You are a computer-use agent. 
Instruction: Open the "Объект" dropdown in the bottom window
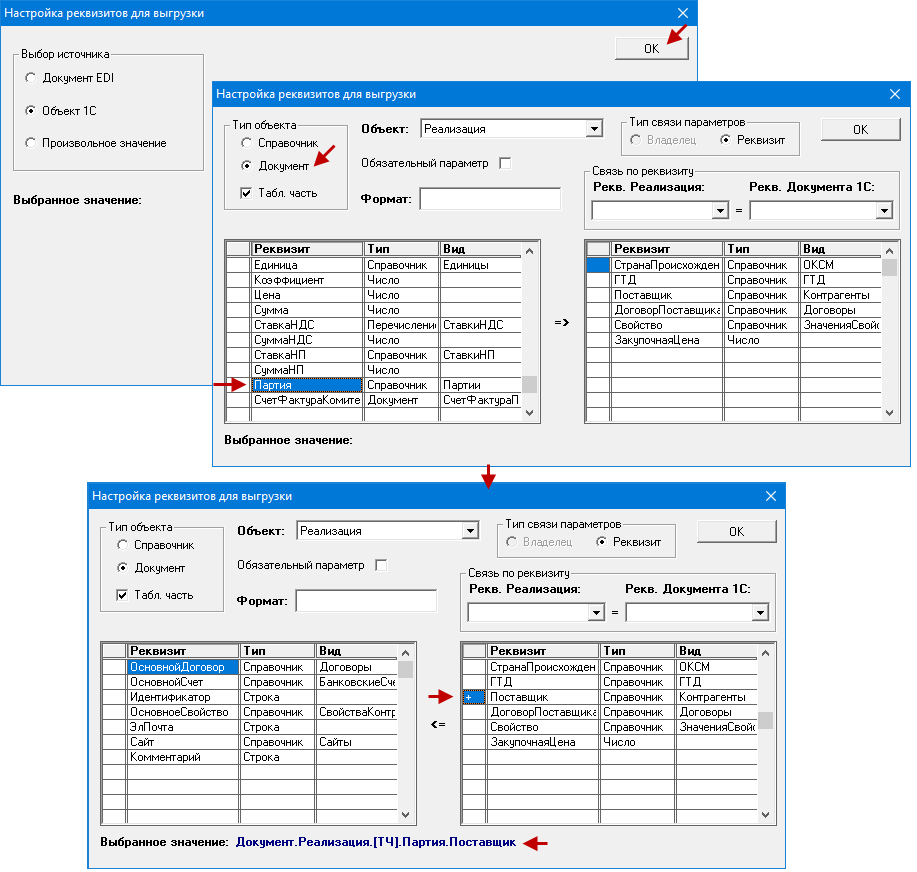coord(470,530)
